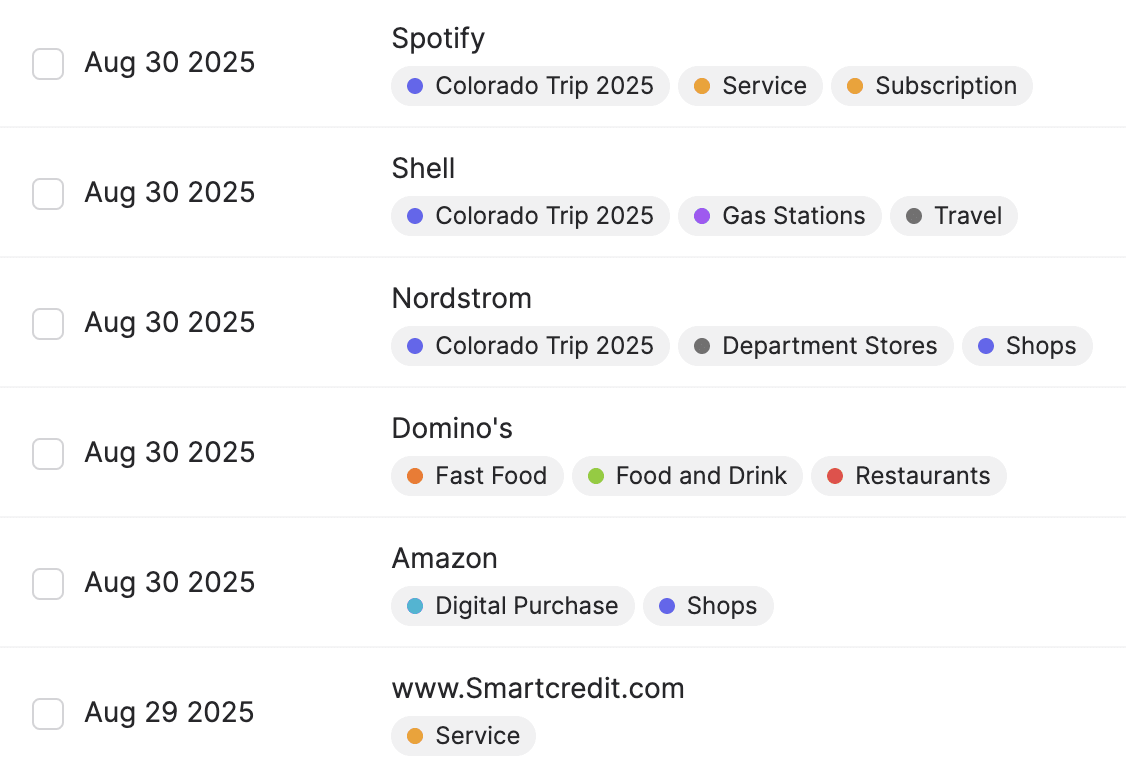The height and width of the screenshot is (776, 1126).
Task: Click the Service tag under www.Smartcredit.com
Action: point(463,736)
